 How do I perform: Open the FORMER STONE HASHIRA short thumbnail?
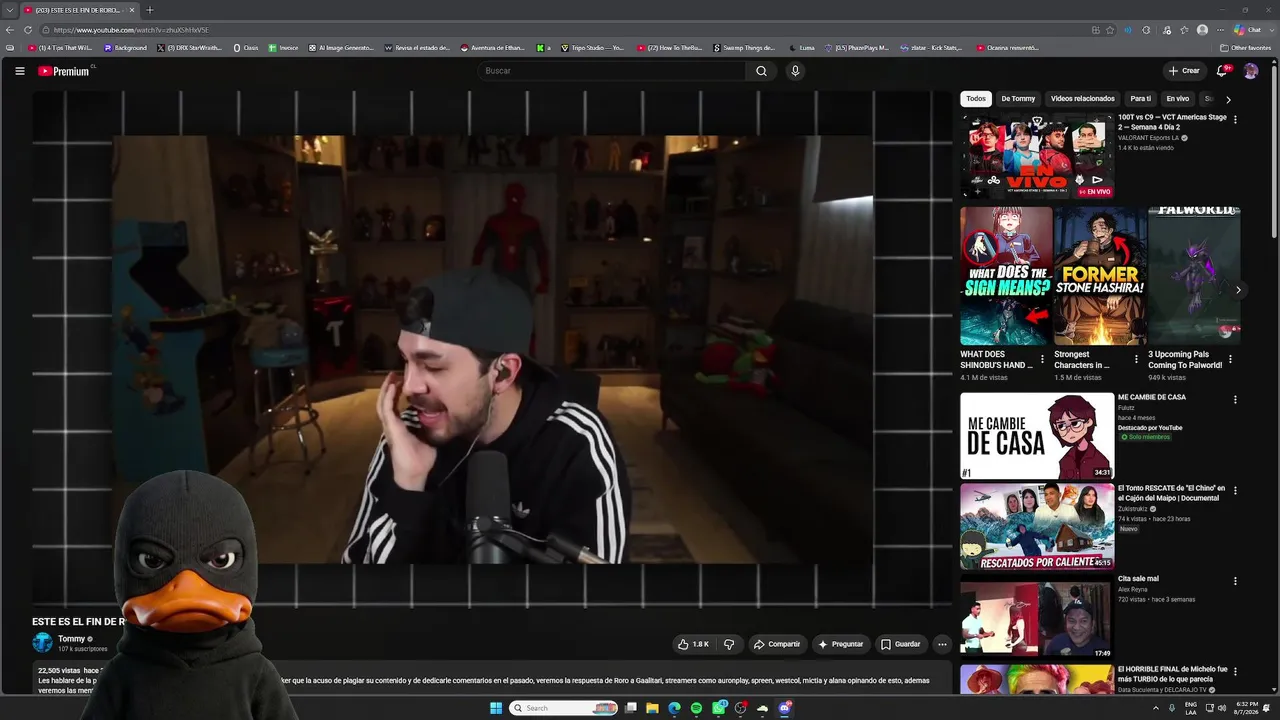pyautogui.click(x=1100, y=276)
